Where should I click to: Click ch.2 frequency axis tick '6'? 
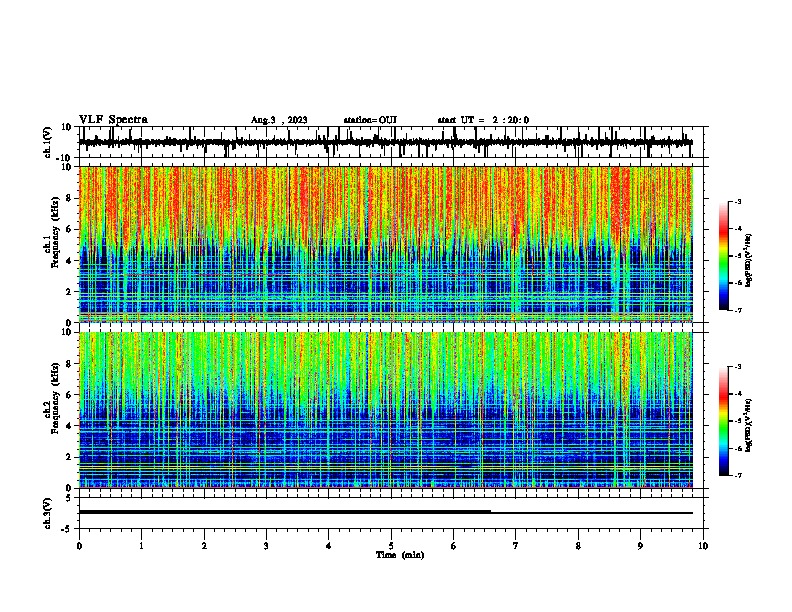pyautogui.click(x=70, y=395)
